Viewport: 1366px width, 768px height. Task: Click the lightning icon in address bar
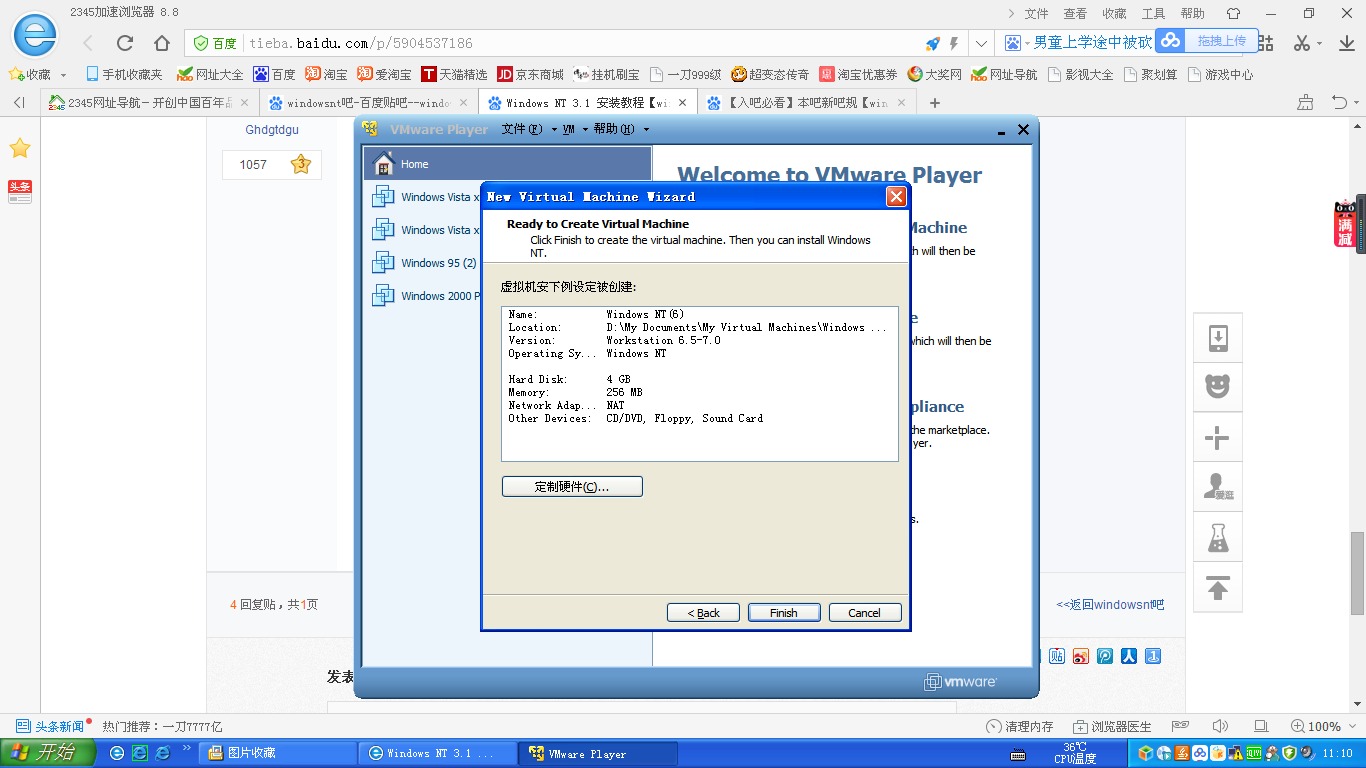pyautogui.click(x=954, y=44)
